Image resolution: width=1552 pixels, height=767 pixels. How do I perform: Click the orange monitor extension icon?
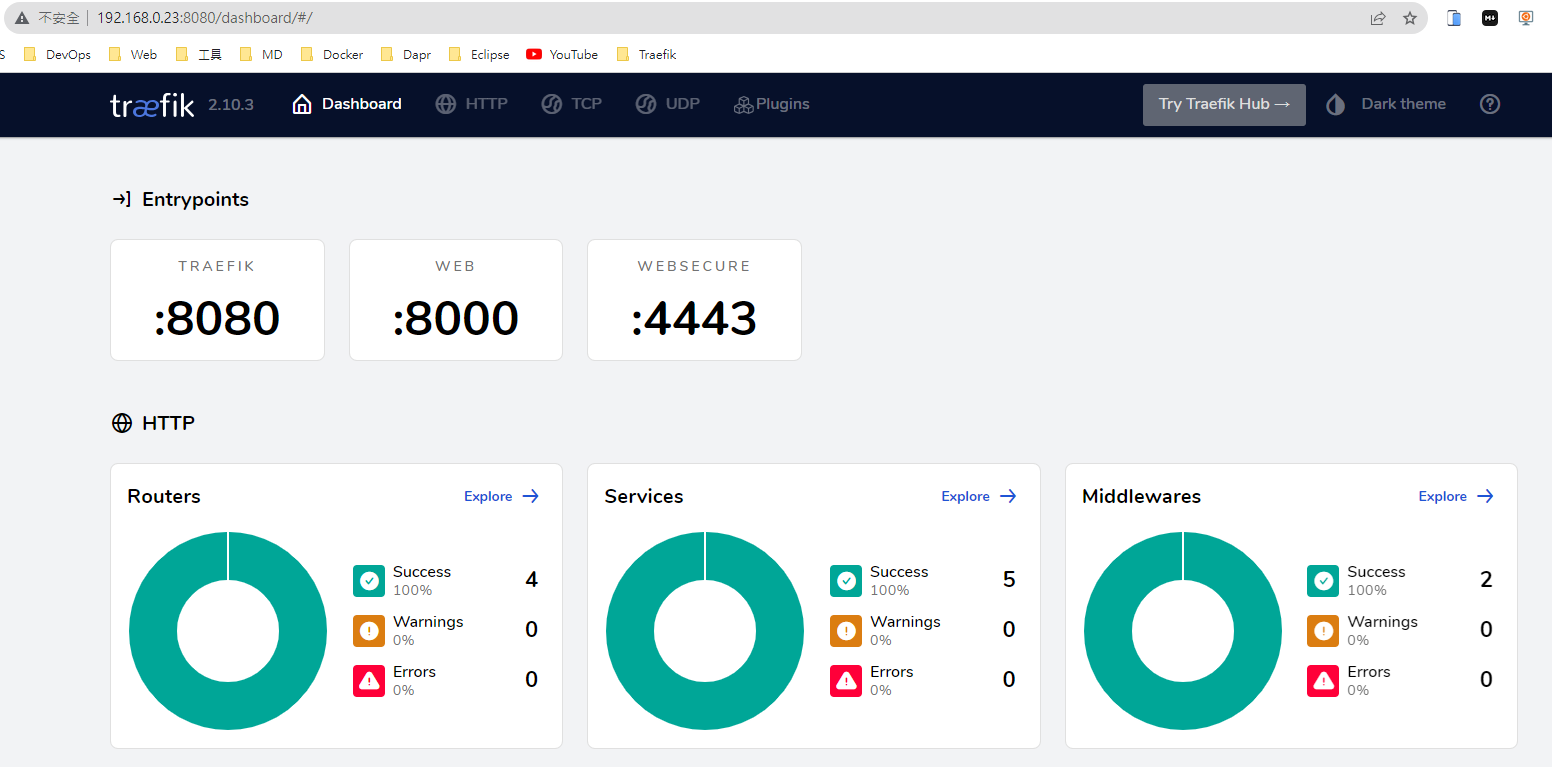1526,18
